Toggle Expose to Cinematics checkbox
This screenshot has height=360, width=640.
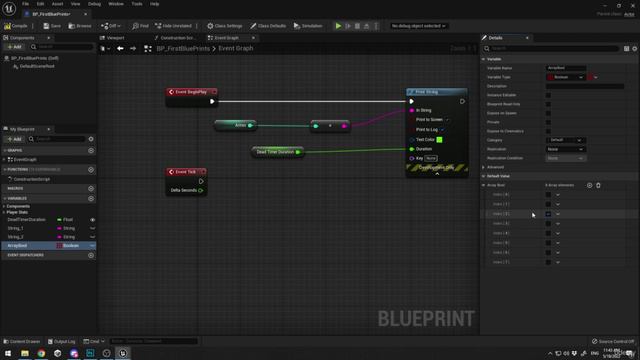[x=548, y=131]
